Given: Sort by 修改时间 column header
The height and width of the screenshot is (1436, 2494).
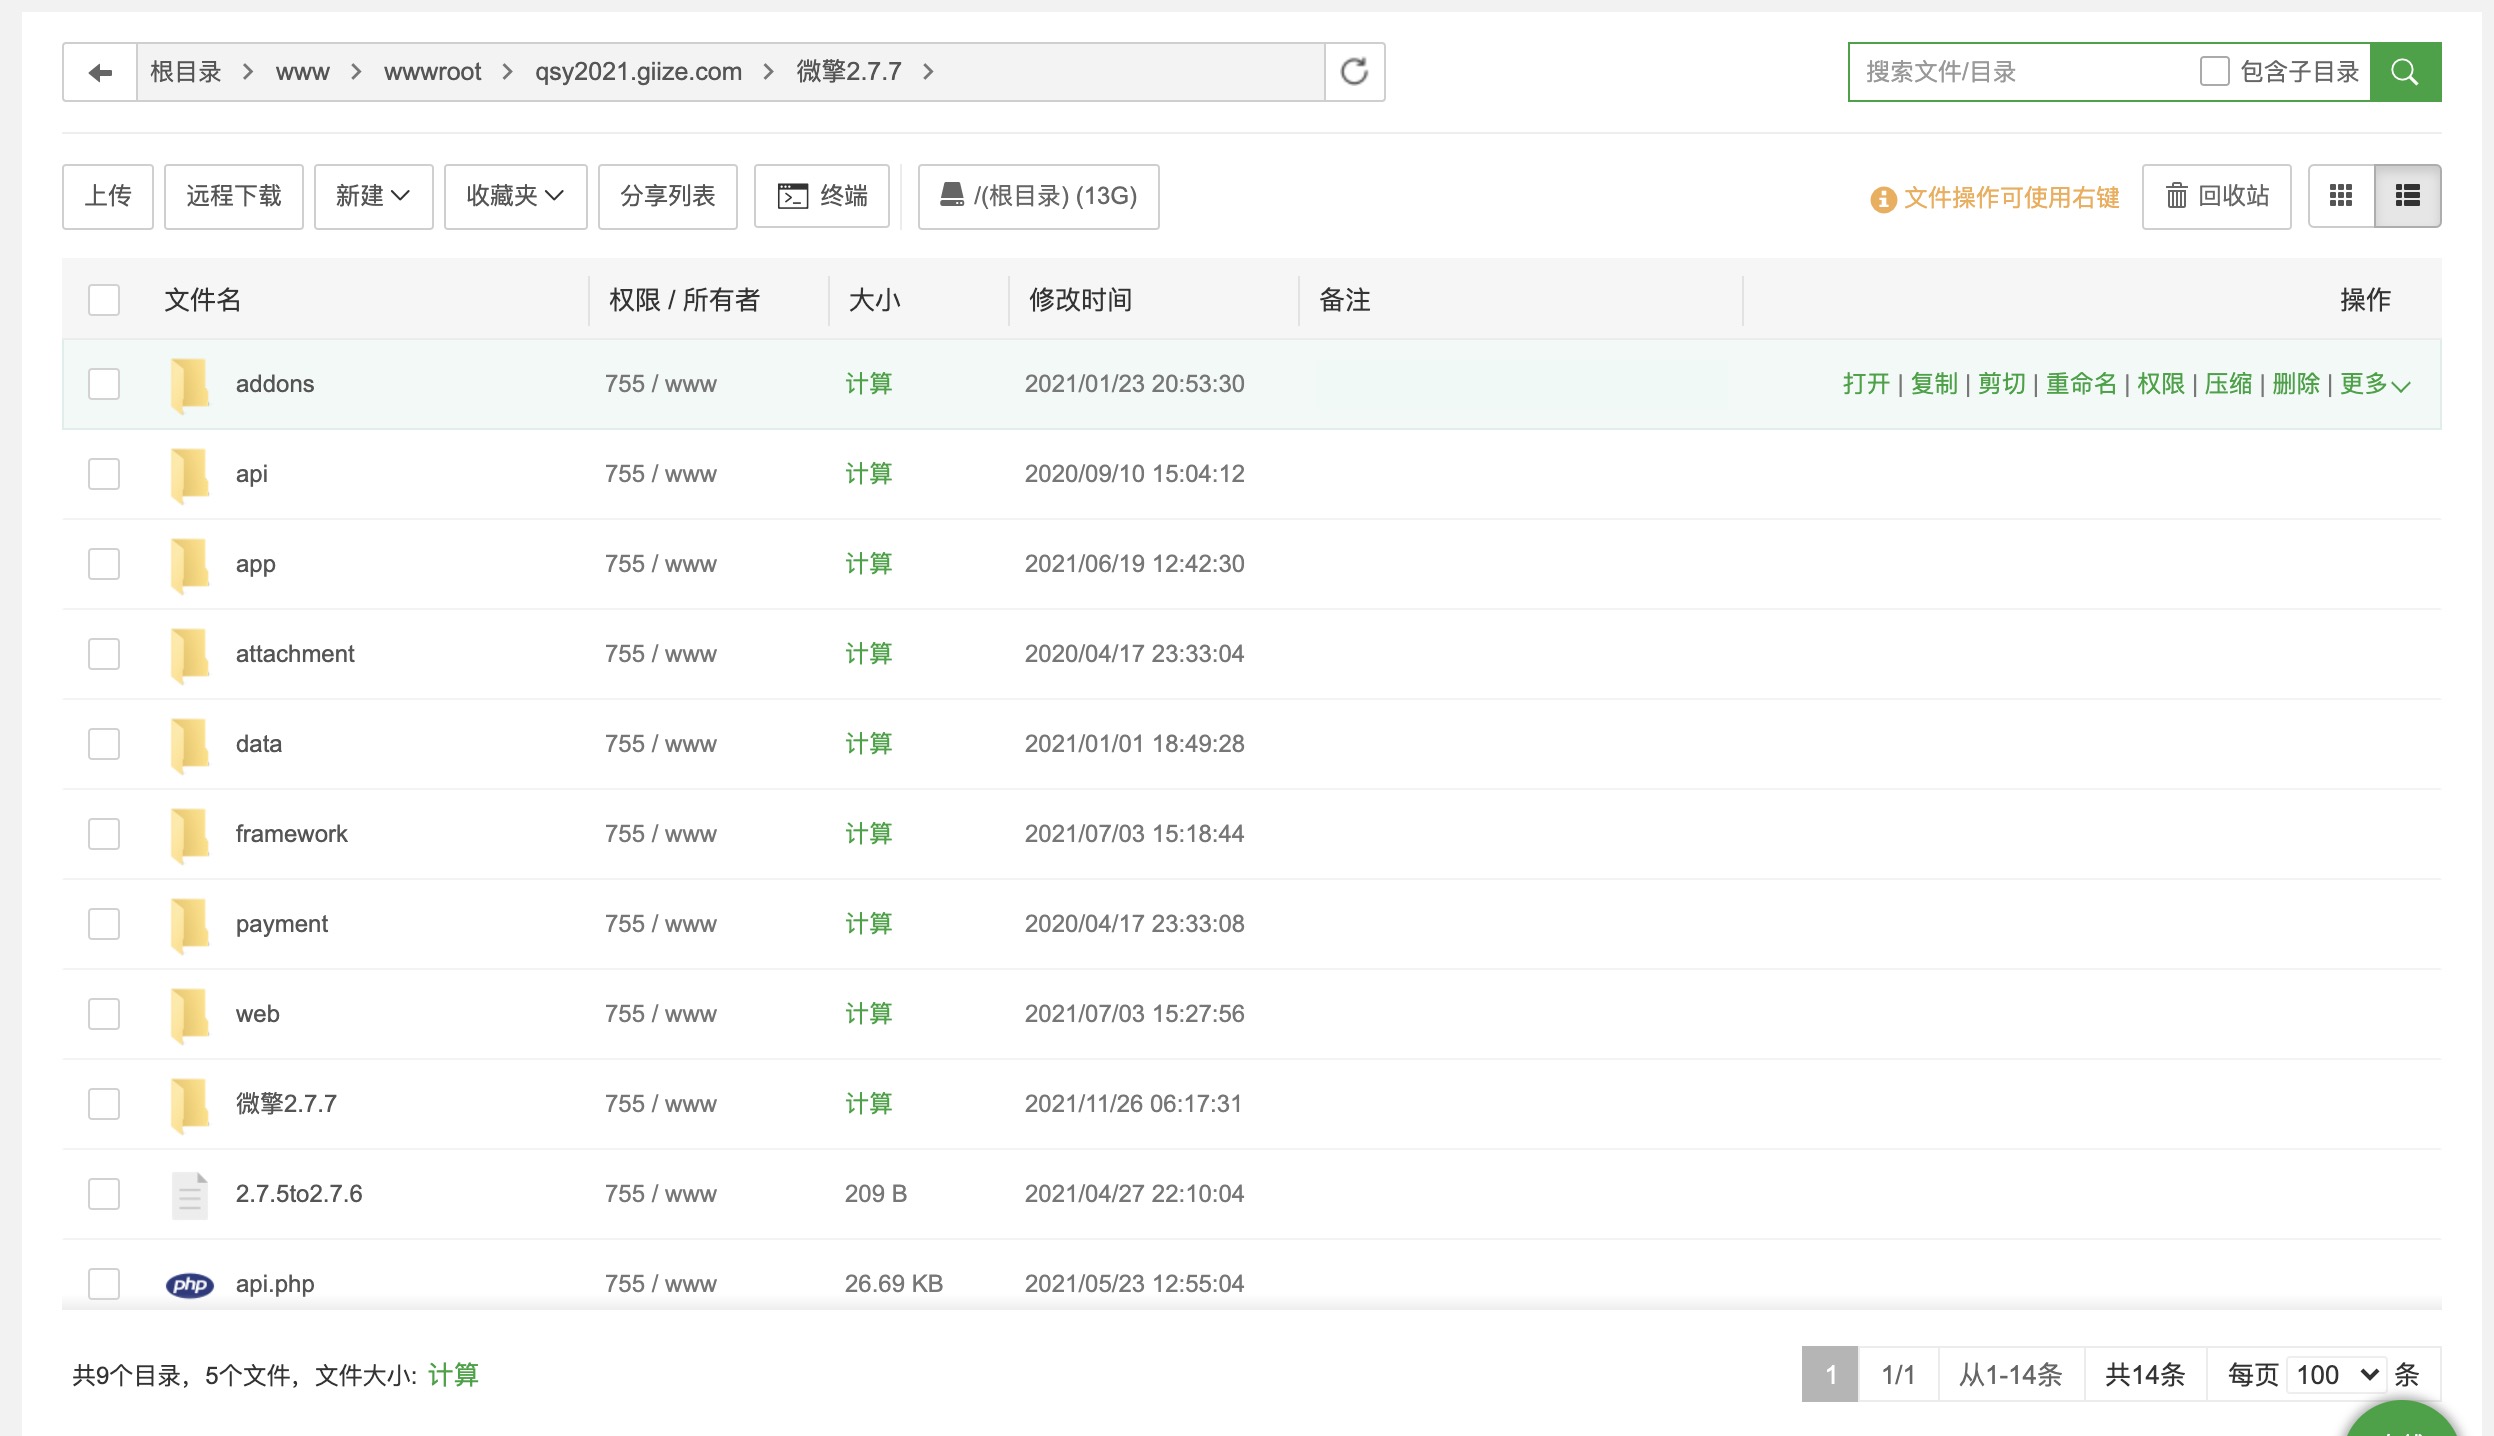Looking at the screenshot, I should pyautogui.click(x=1080, y=300).
